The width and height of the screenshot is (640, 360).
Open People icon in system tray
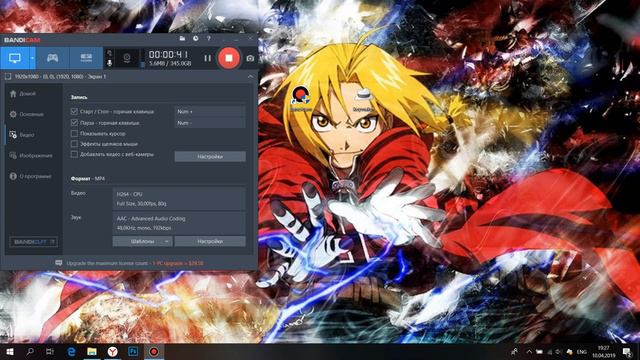coord(515,351)
